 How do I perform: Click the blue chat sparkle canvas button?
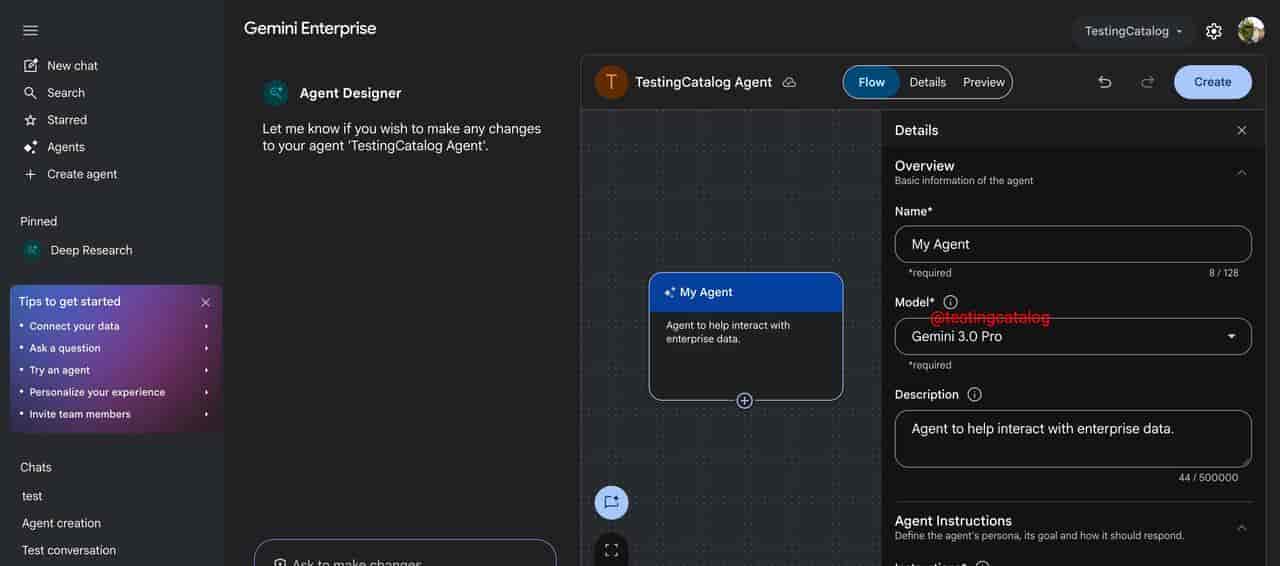click(611, 502)
